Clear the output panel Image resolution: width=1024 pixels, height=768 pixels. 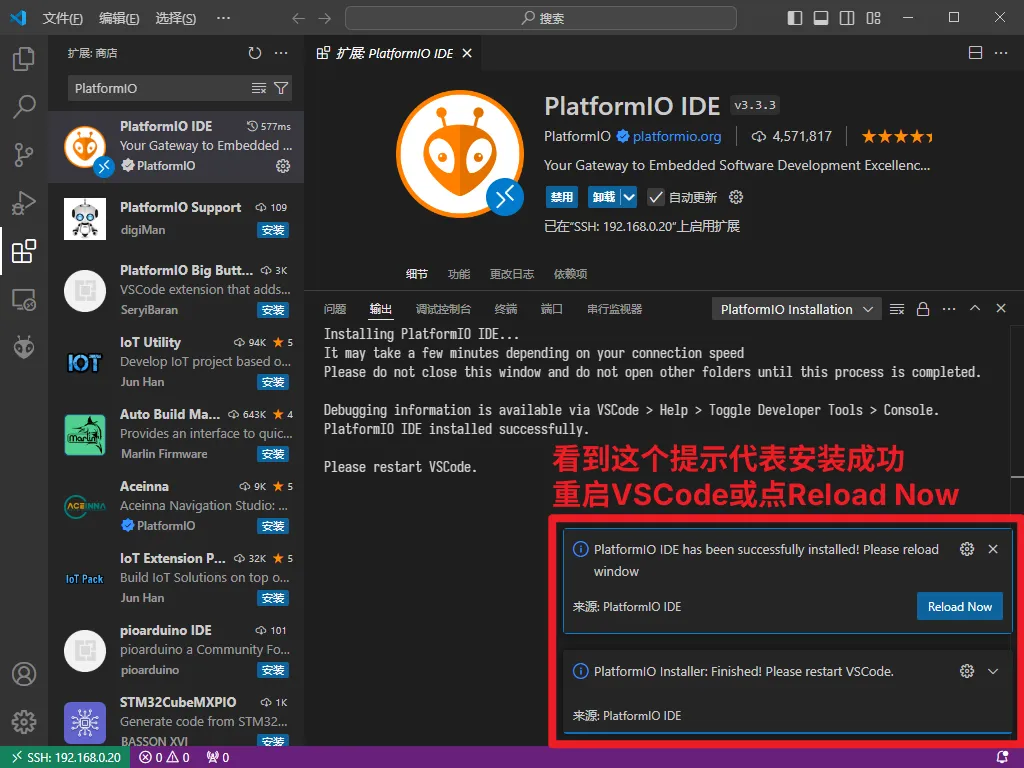[897, 309]
